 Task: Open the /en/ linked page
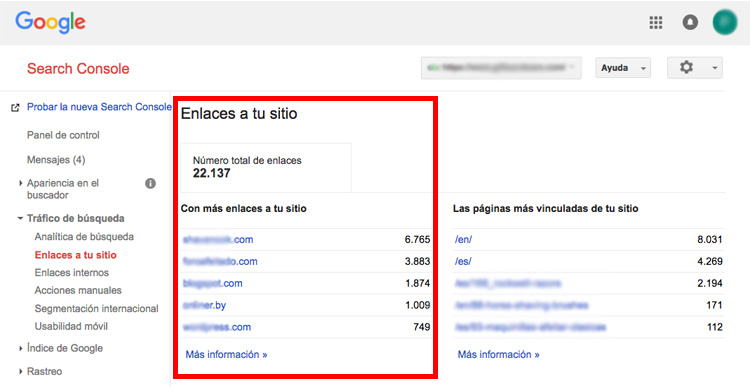pyautogui.click(x=463, y=240)
